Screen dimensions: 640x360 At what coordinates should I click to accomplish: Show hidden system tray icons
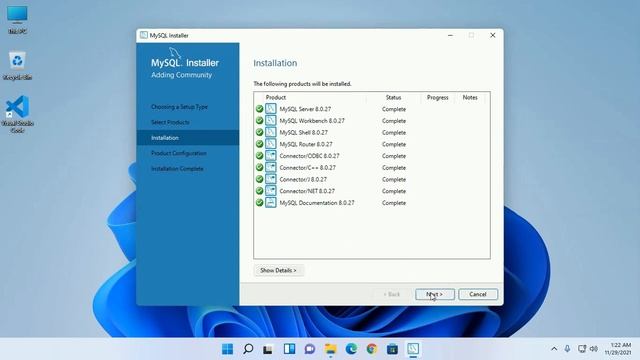coord(554,349)
